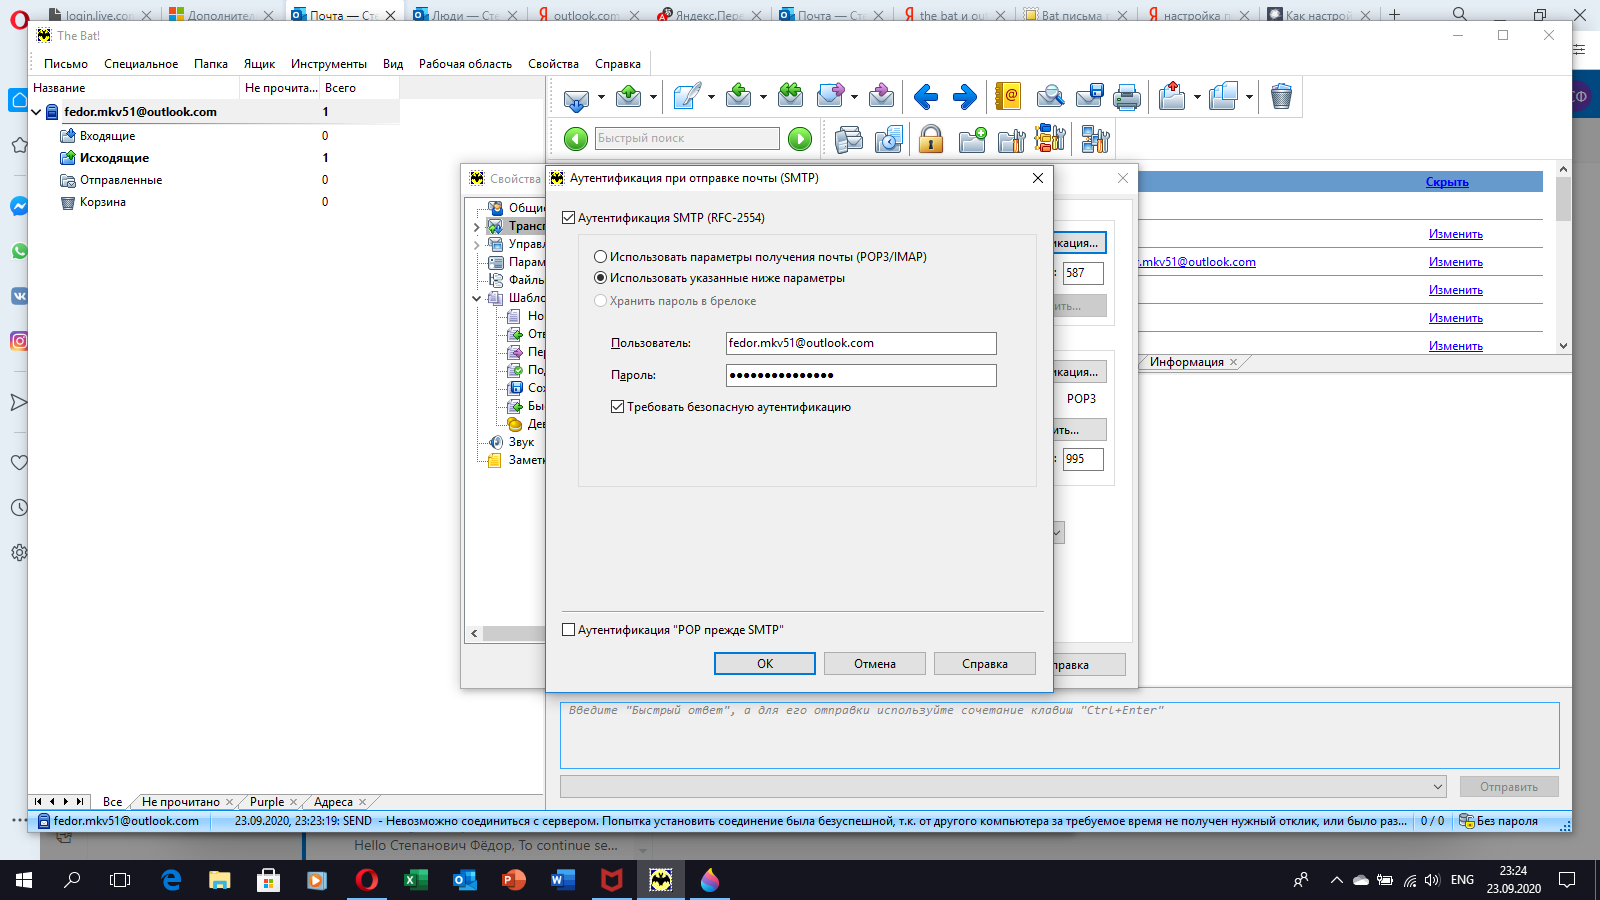
Task: Open dropdown arrow next to Get new mail
Action: pyautogui.click(x=601, y=98)
